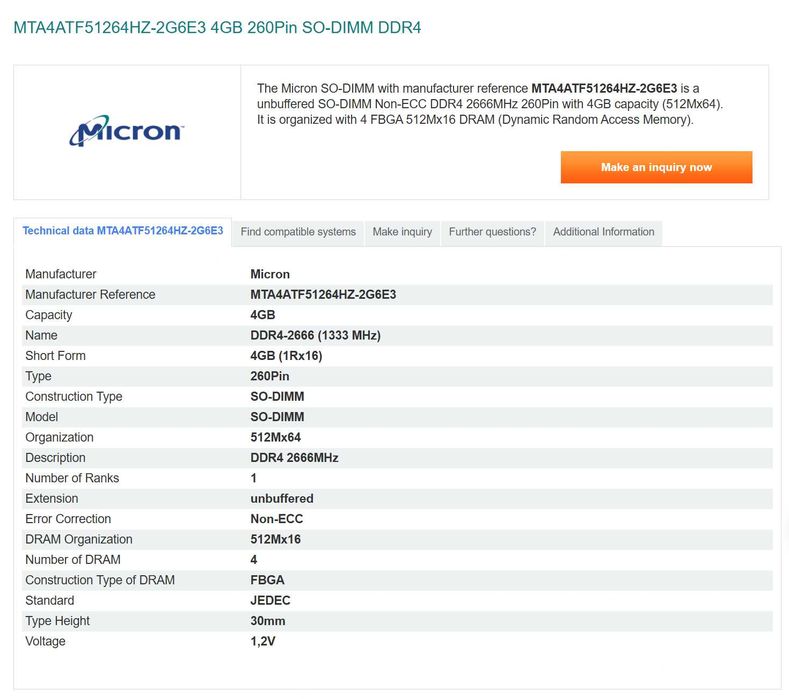
Task: Click the bold part number in description paragraph
Action: tap(604, 89)
